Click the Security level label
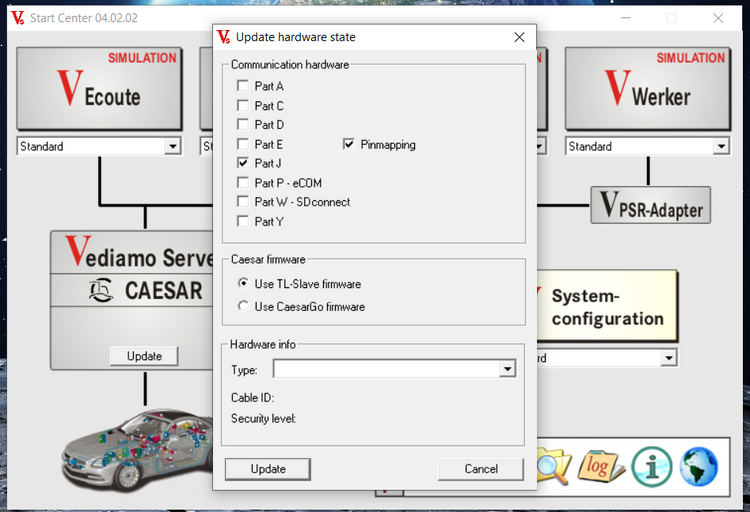Screen dimensions: 750x512 264,419
